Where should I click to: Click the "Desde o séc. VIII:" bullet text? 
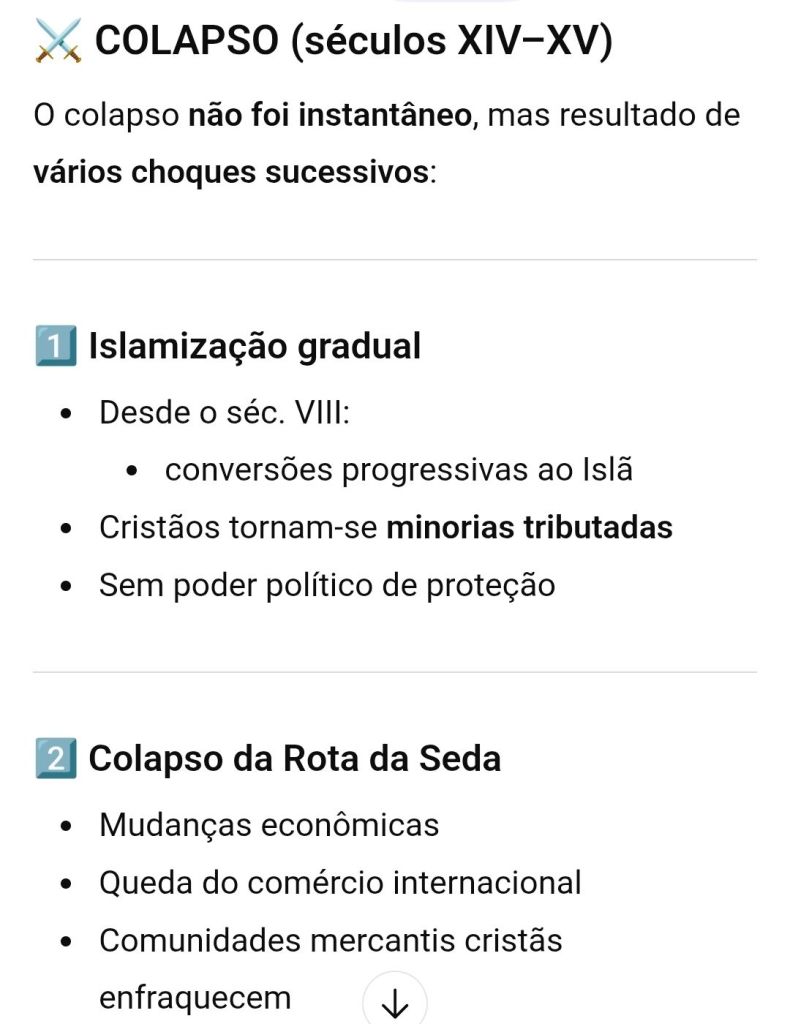tap(223, 413)
